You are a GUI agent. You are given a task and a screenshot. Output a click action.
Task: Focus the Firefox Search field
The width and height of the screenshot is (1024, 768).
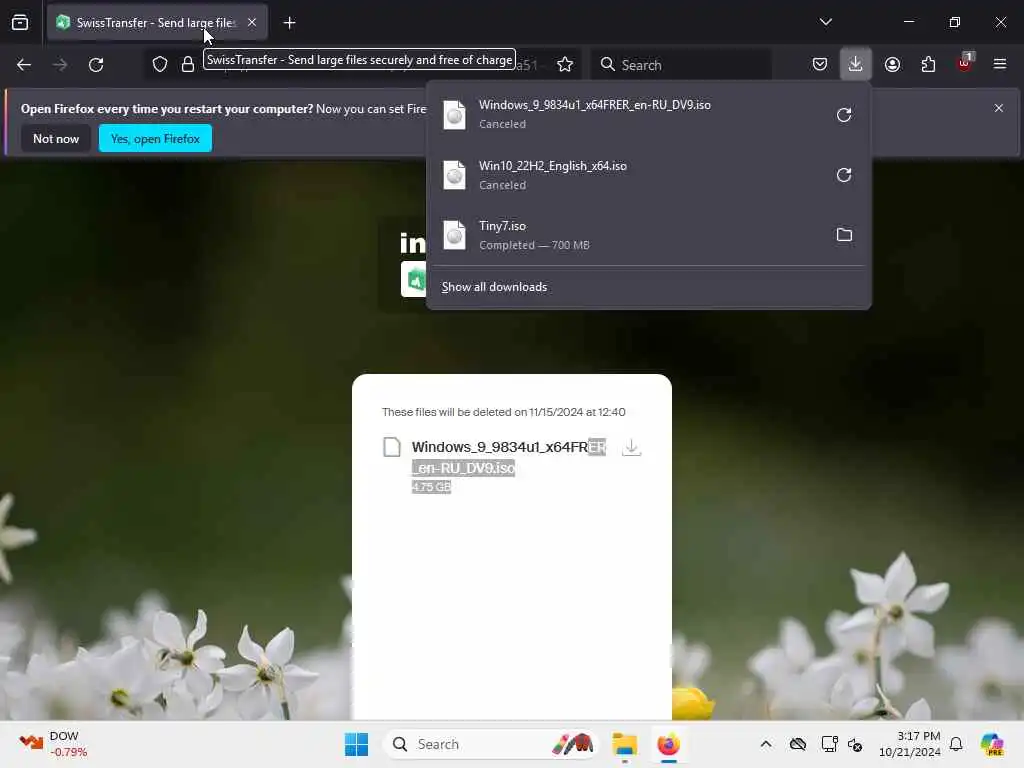pos(680,65)
